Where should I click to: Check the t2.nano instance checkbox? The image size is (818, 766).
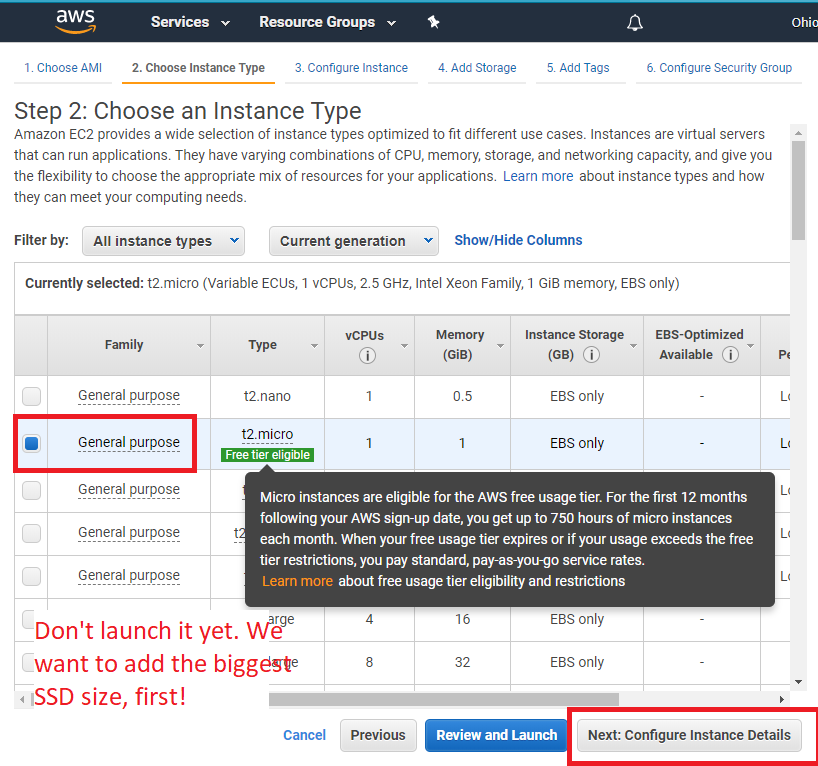(31, 396)
